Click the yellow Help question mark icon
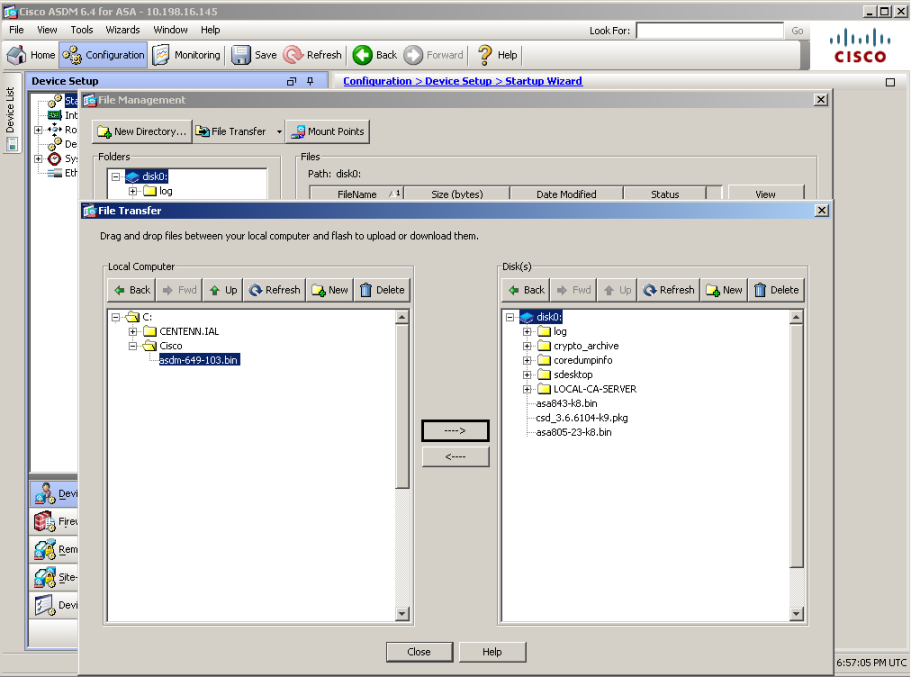This screenshot has width=911, height=677. point(485,55)
